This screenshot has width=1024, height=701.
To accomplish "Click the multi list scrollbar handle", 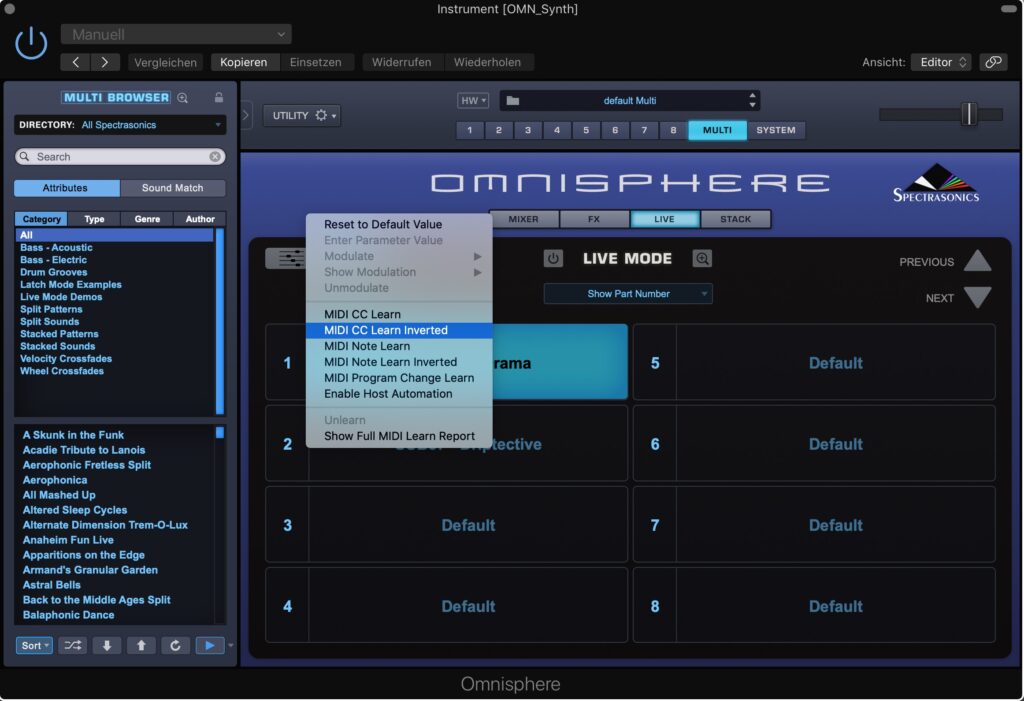I will (x=220, y=432).
